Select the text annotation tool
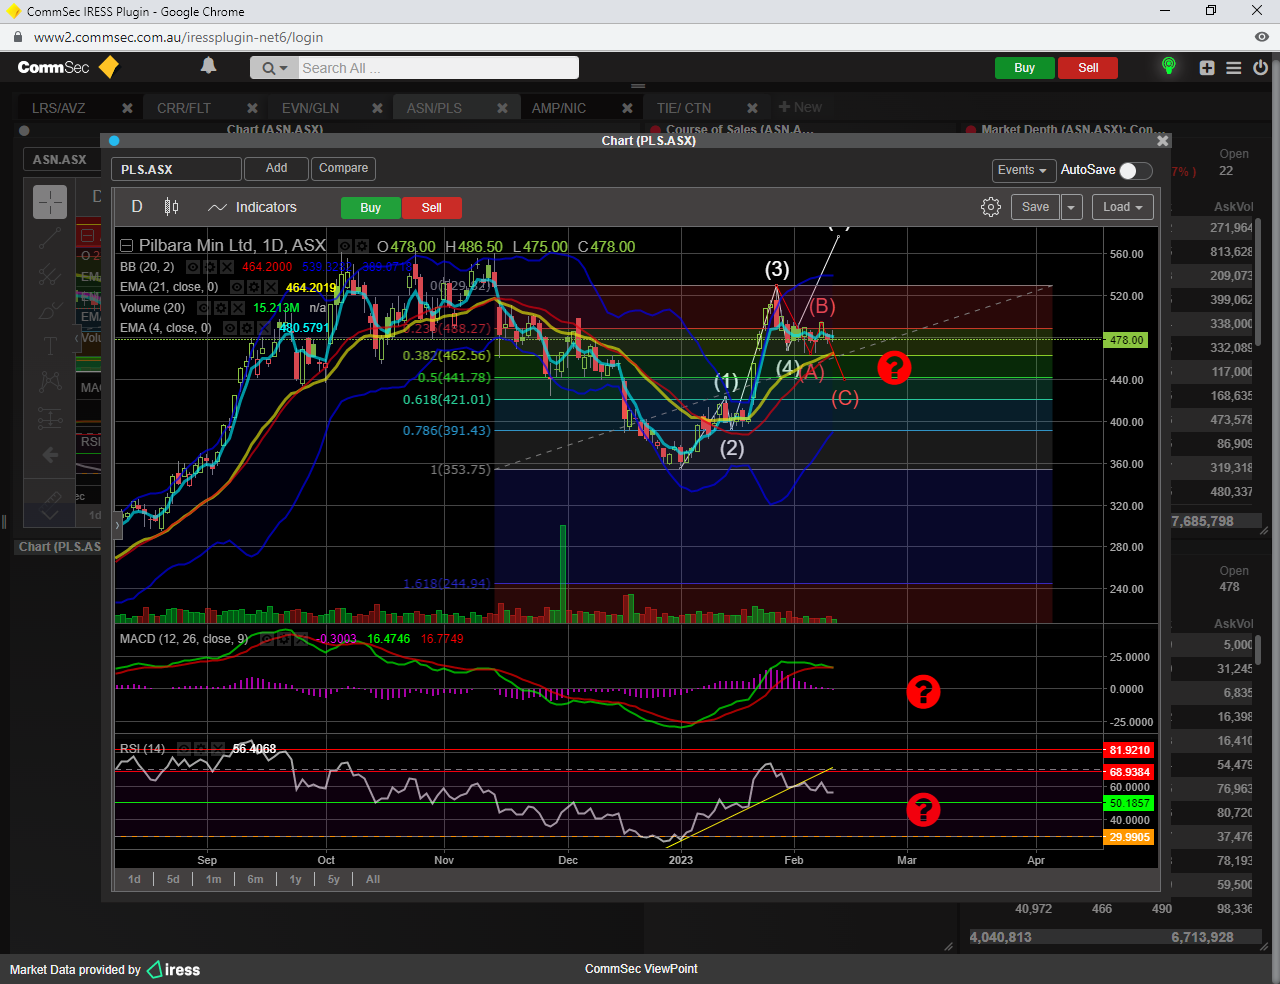 tap(50, 346)
